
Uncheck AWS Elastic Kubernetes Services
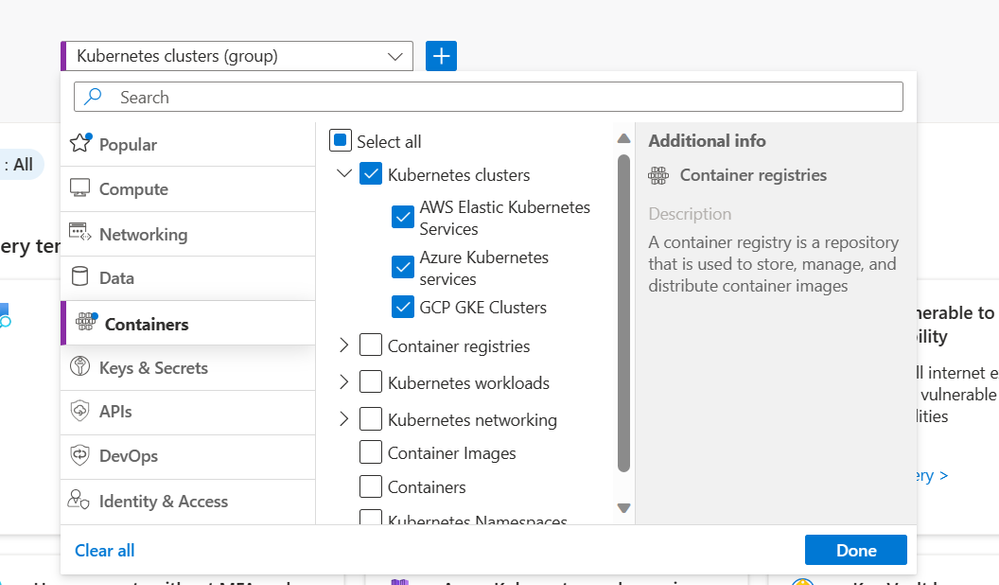point(403,217)
